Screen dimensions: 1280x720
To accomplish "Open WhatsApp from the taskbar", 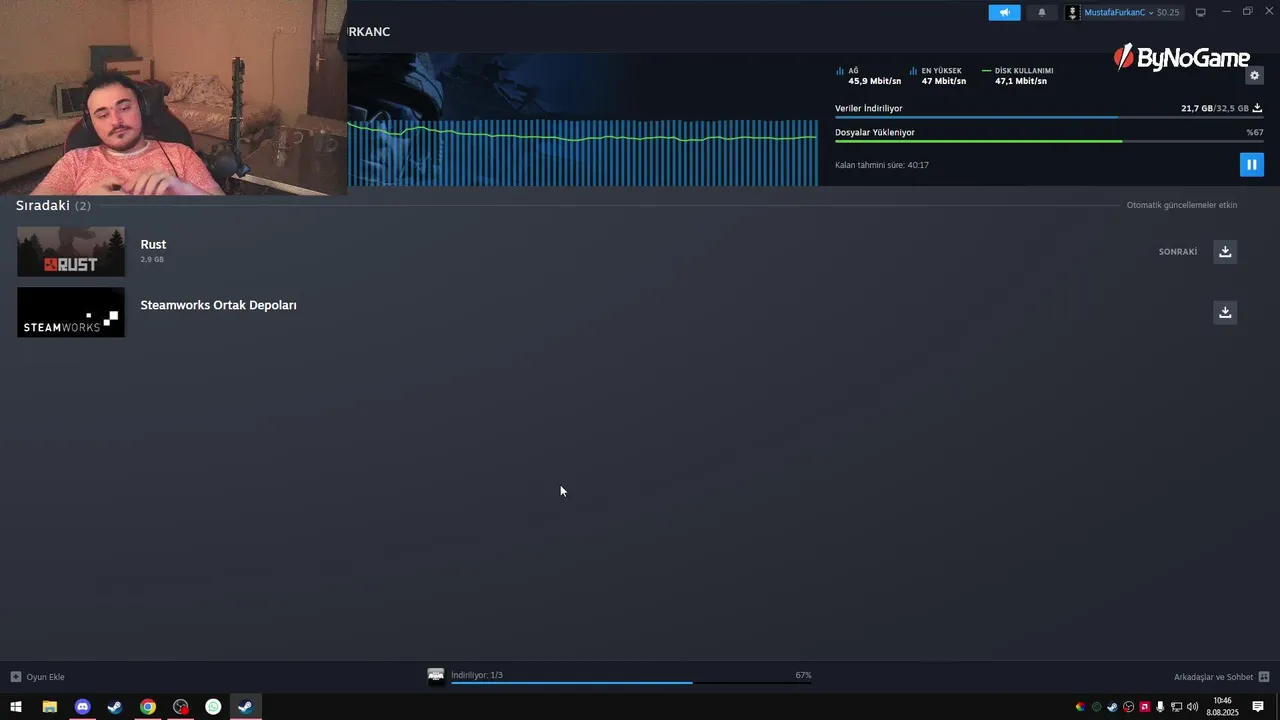I will pyautogui.click(x=213, y=707).
